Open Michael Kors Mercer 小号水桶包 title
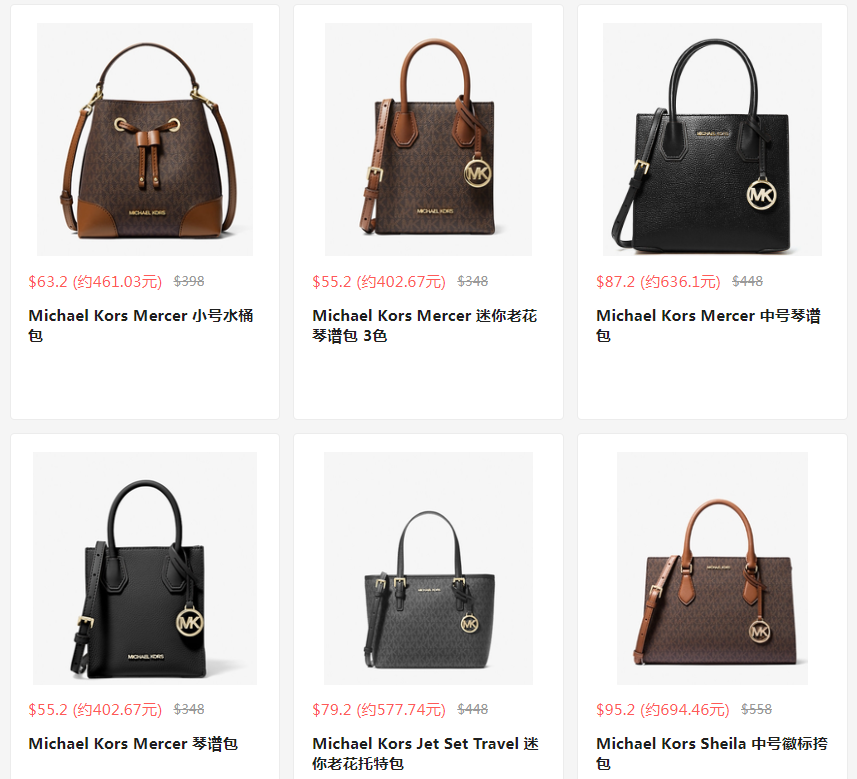This screenshot has width=857, height=779. [140, 325]
